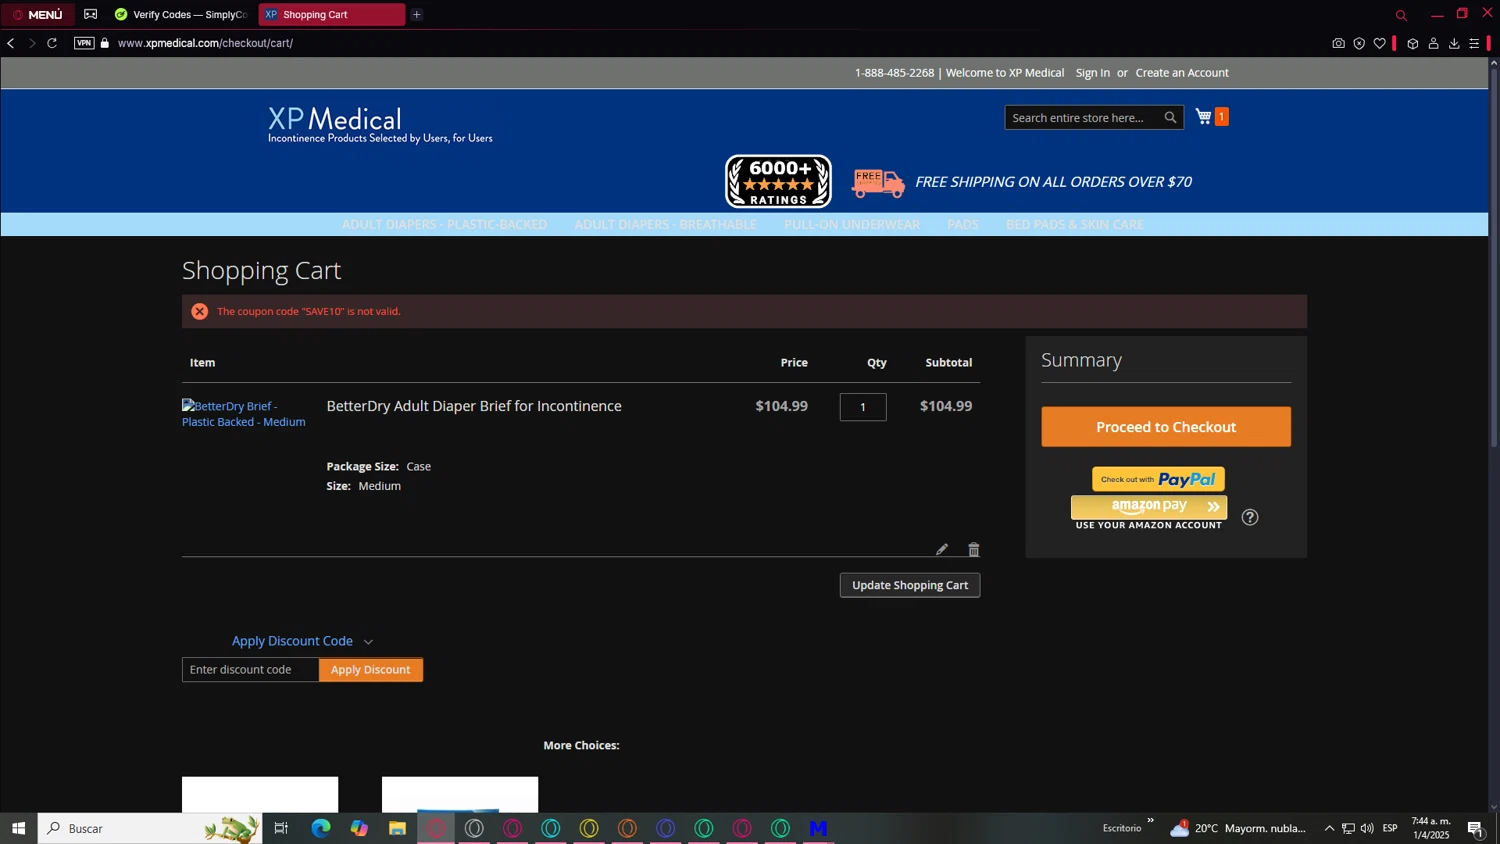Open the mini cart icon with 1 item

pyautogui.click(x=1211, y=117)
